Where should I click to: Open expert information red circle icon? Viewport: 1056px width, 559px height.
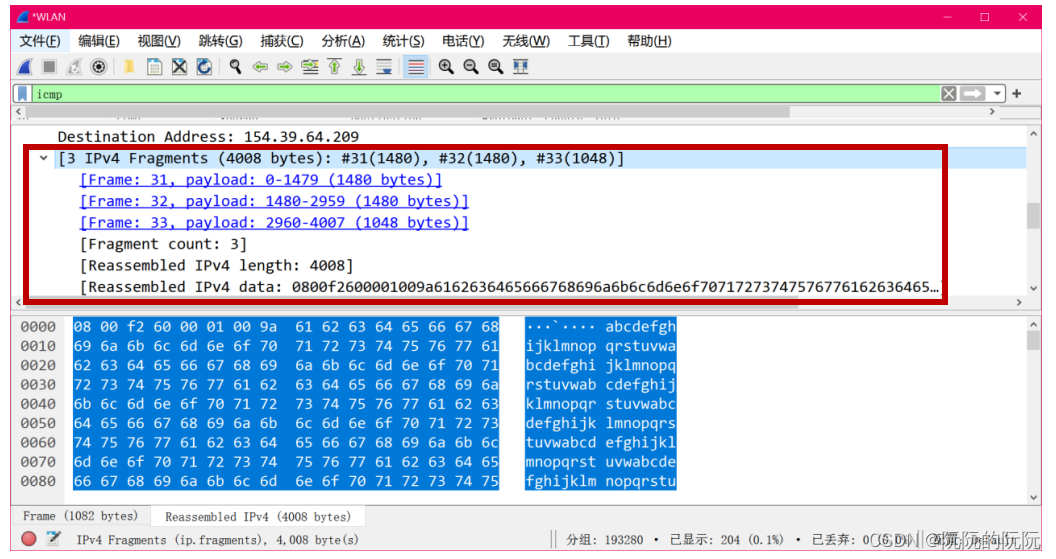28,539
